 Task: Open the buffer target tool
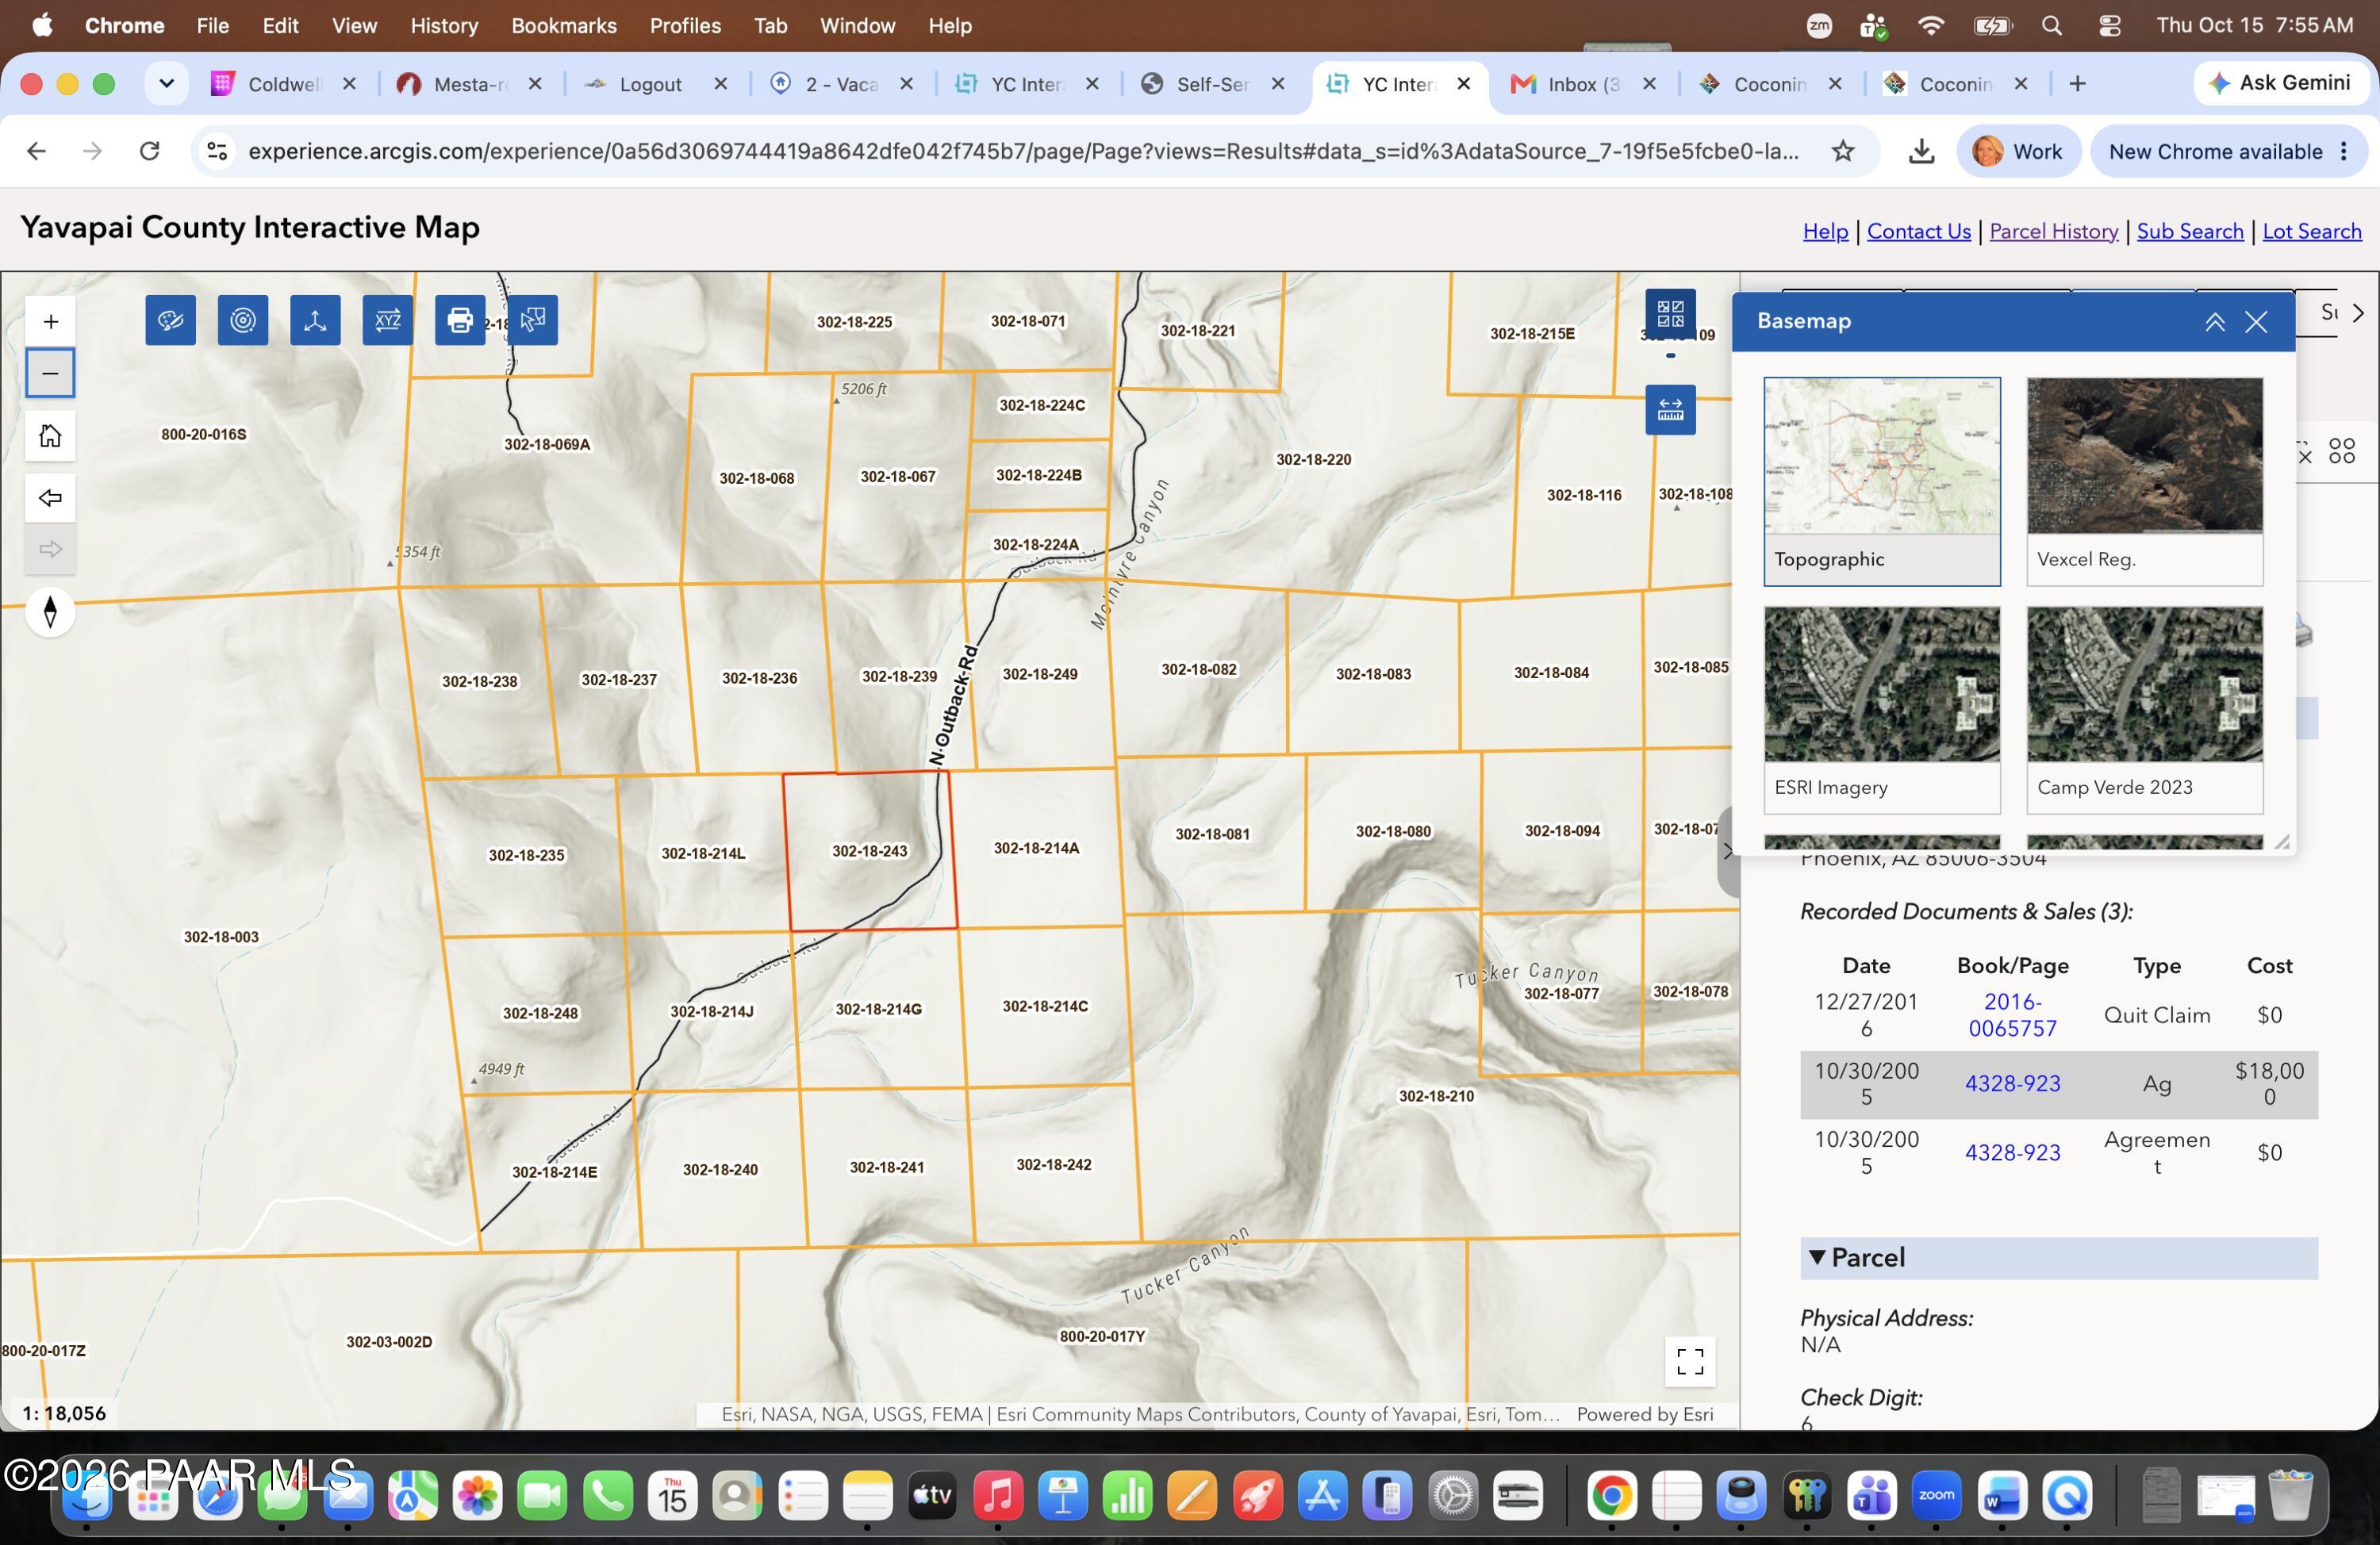pos(243,320)
